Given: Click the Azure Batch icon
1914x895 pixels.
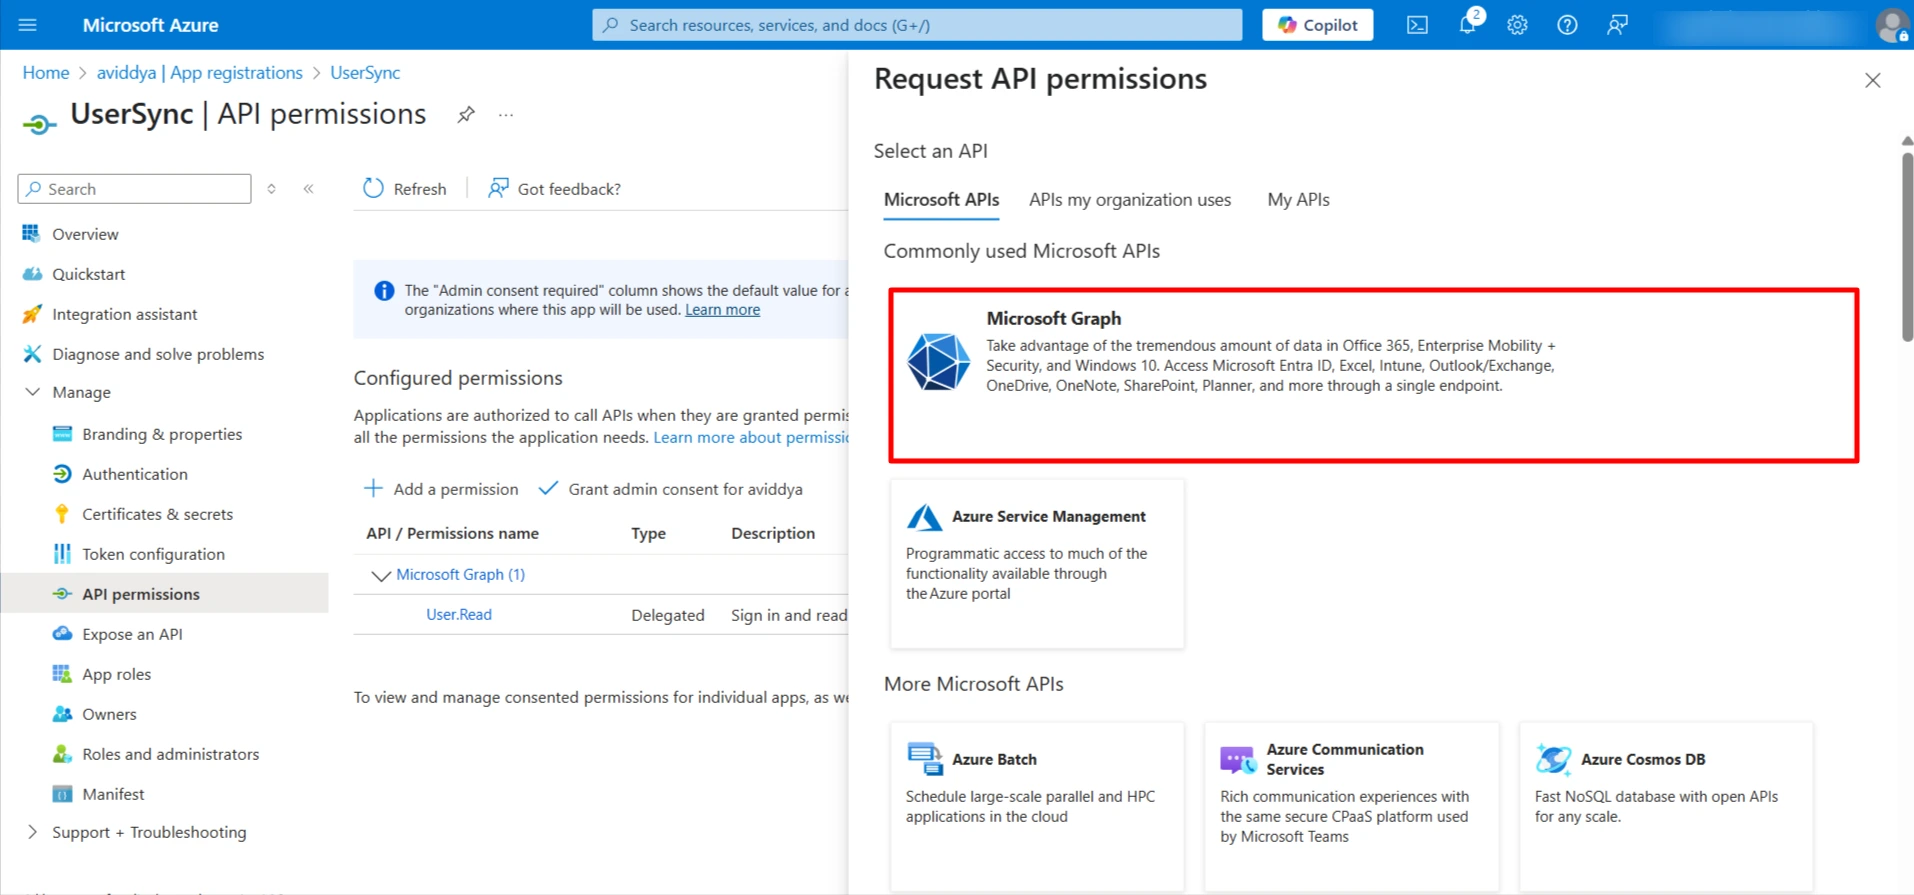Looking at the screenshot, I should pyautogui.click(x=924, y=759).
